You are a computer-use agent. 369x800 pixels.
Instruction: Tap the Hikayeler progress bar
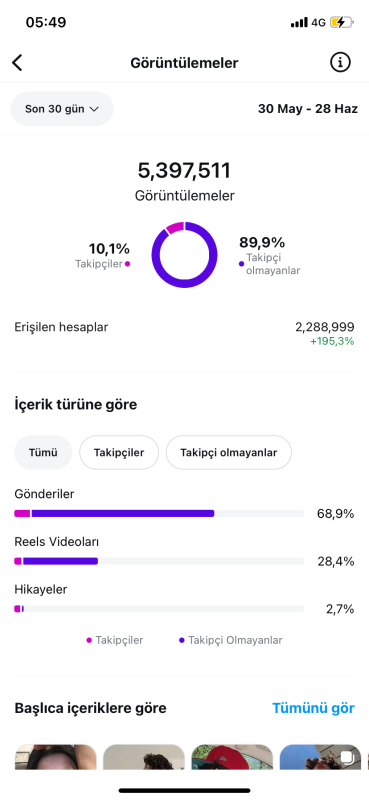point(159,609)
